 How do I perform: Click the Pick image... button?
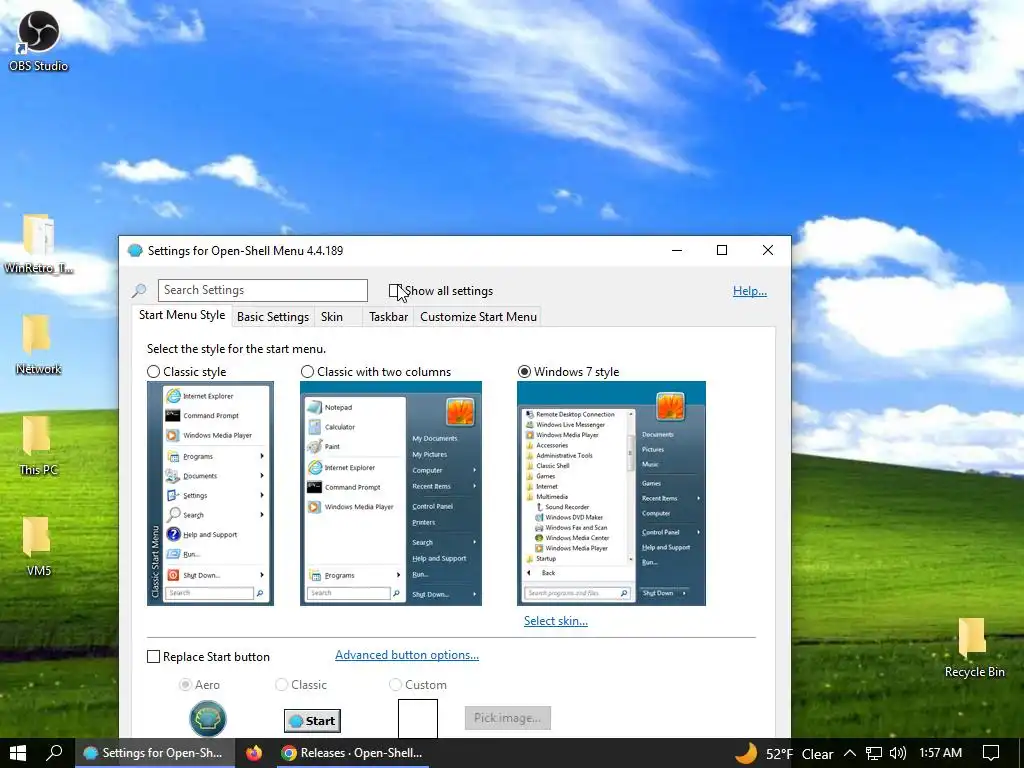507,718
